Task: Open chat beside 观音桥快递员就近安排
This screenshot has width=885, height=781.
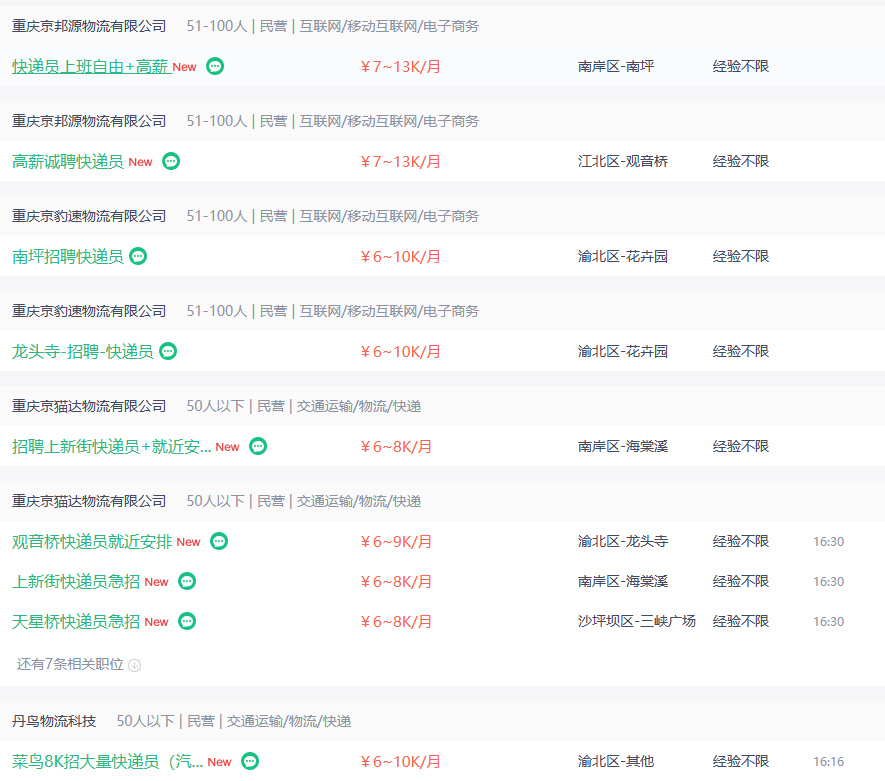Action: [219, 541]
